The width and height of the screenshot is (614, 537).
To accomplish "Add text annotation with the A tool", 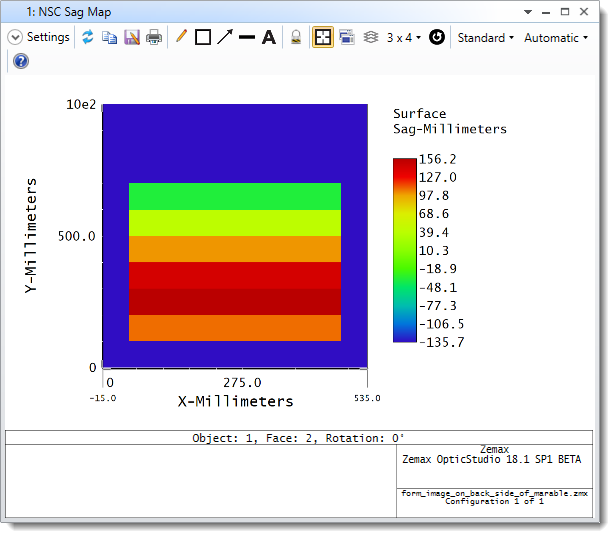I will (x=269, y=37).
